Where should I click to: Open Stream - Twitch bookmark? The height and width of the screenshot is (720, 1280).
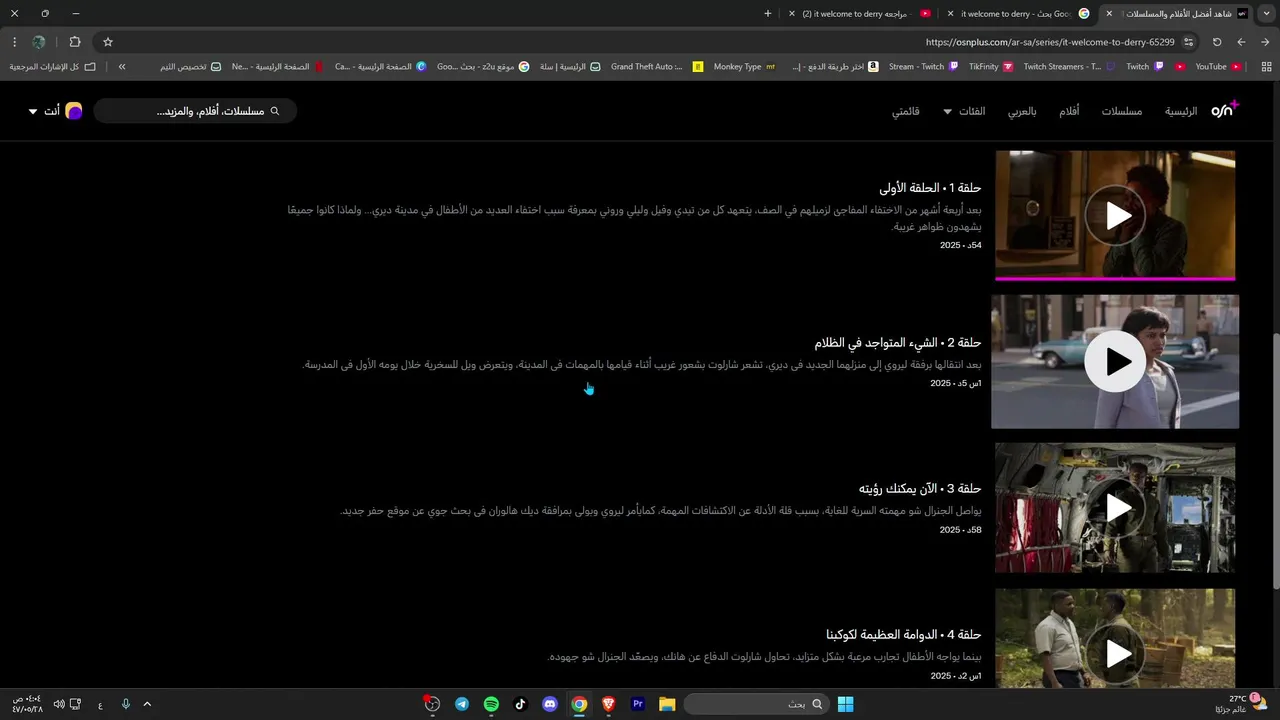(923, 66)
